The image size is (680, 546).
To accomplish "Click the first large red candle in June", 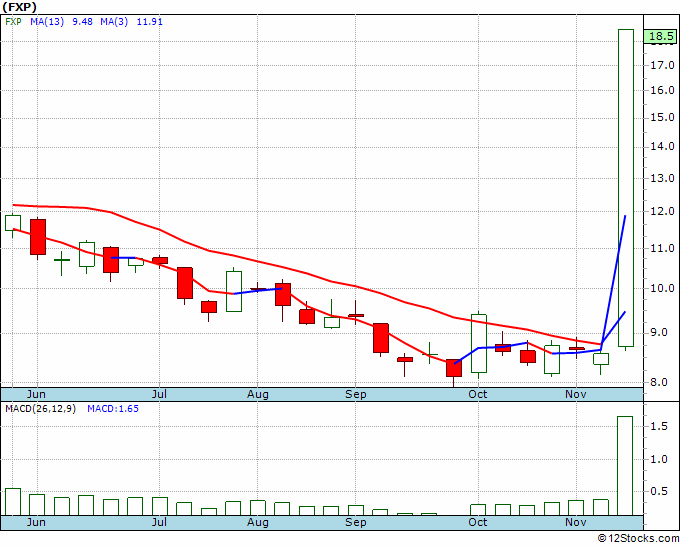I will tap(38, 236).
